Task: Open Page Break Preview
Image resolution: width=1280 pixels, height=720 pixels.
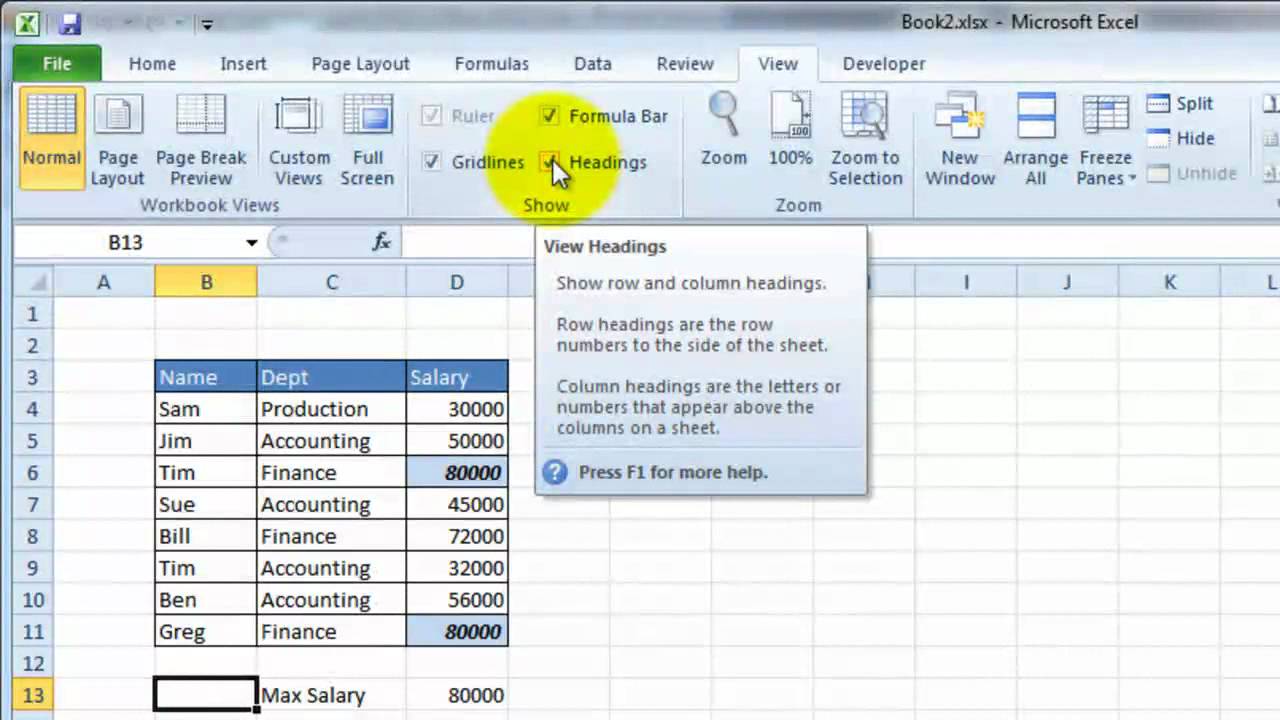Action: coord(201,139)
